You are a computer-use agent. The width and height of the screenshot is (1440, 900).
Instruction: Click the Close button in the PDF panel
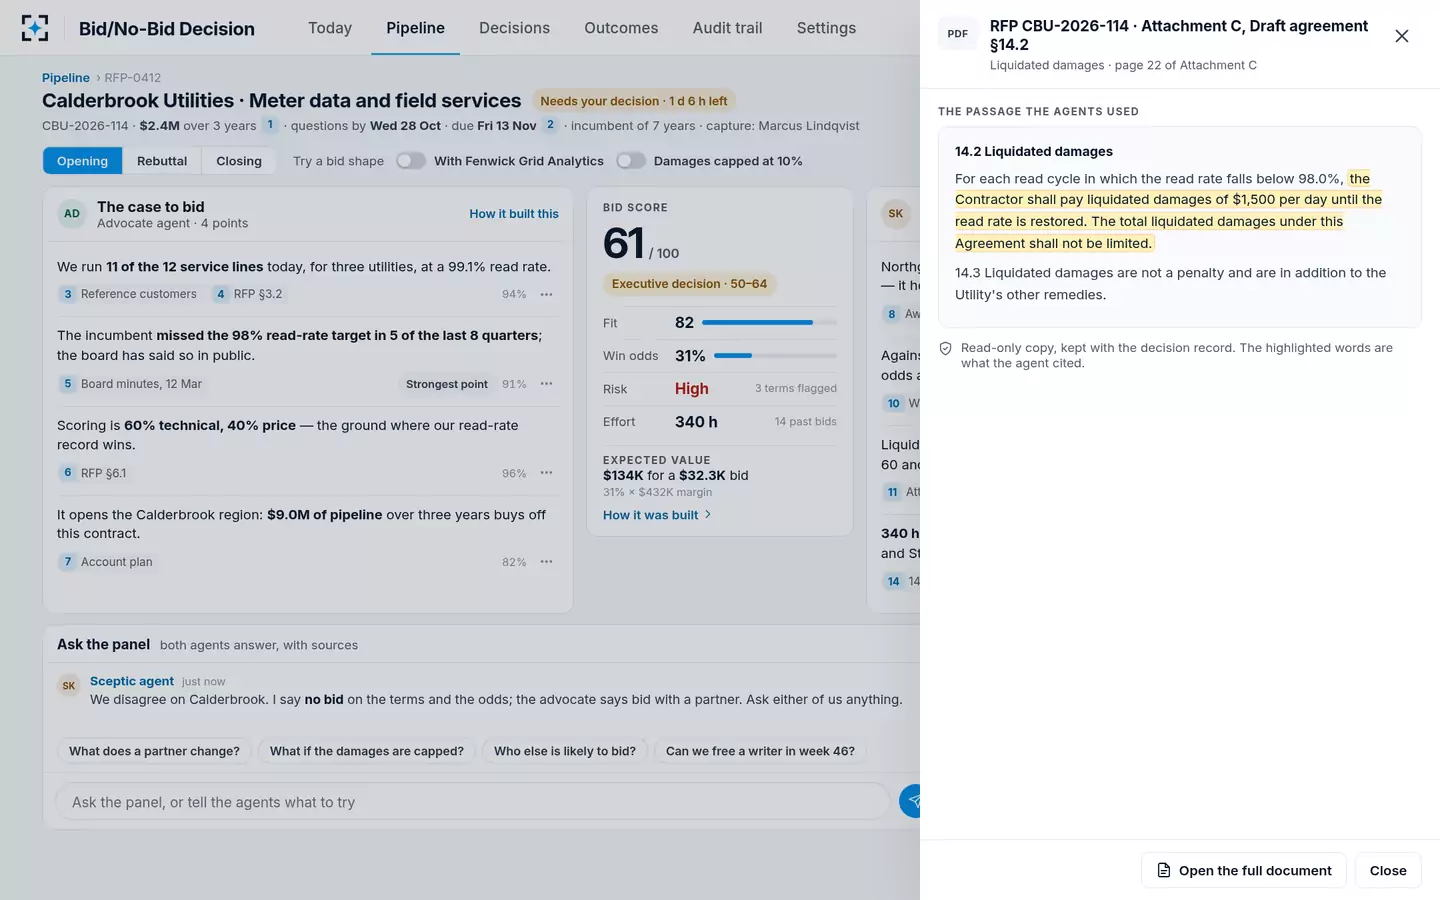pos(1388,870)
